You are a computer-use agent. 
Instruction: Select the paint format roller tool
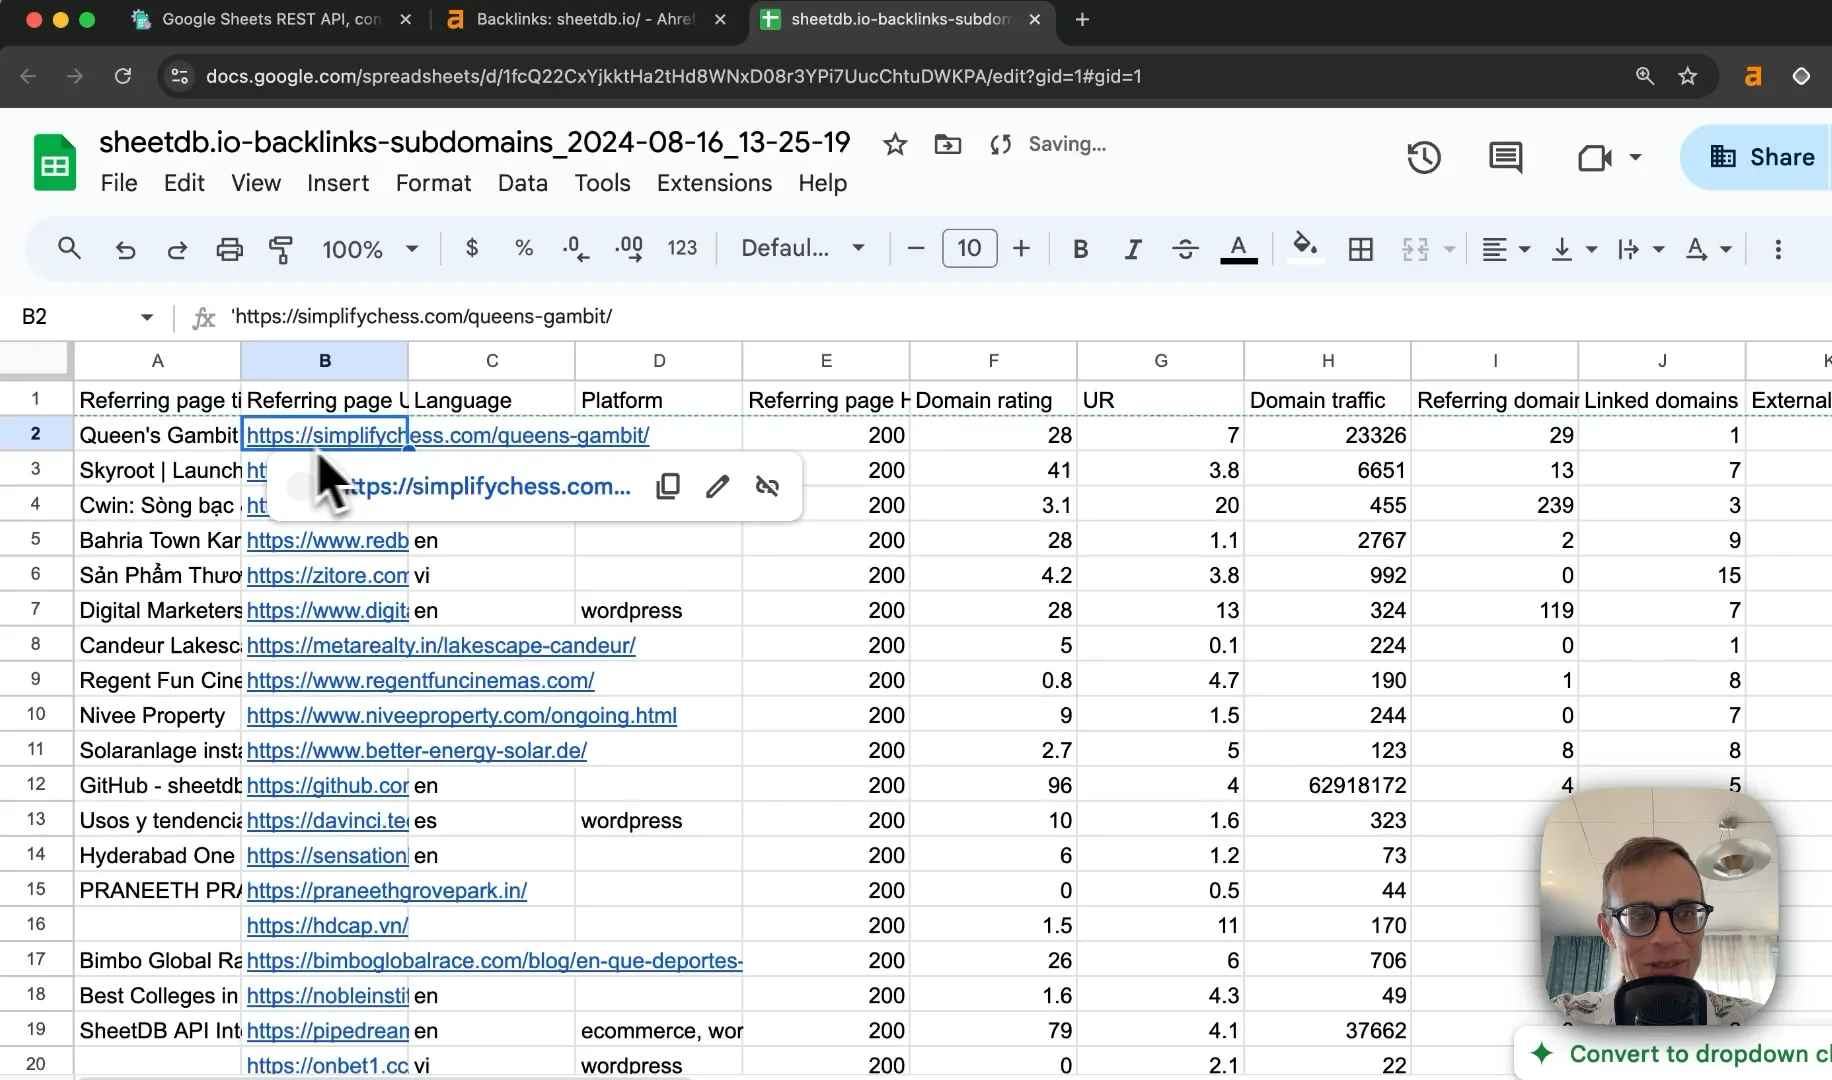[x=281, y=249]
